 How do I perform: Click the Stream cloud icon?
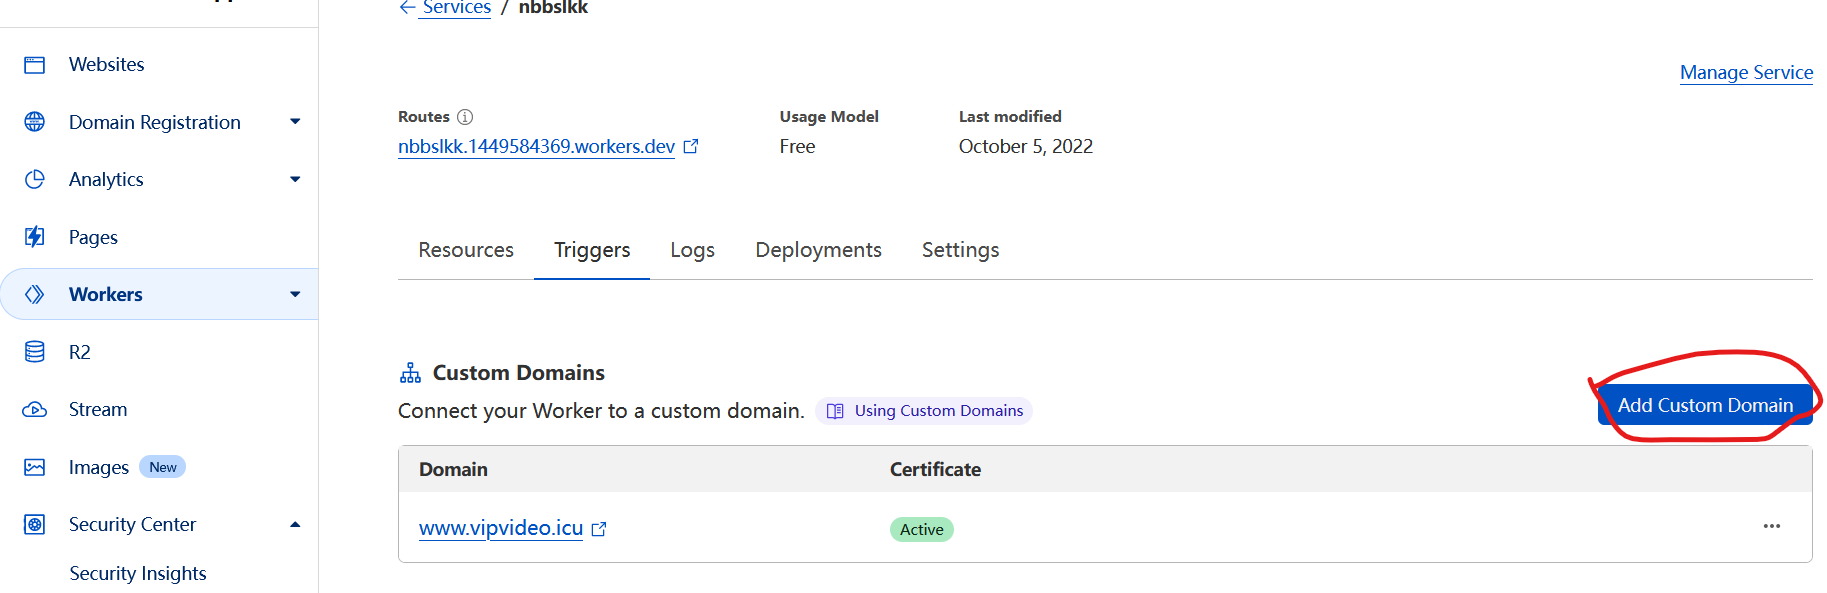pyautogui.click(x=35, y=410)
